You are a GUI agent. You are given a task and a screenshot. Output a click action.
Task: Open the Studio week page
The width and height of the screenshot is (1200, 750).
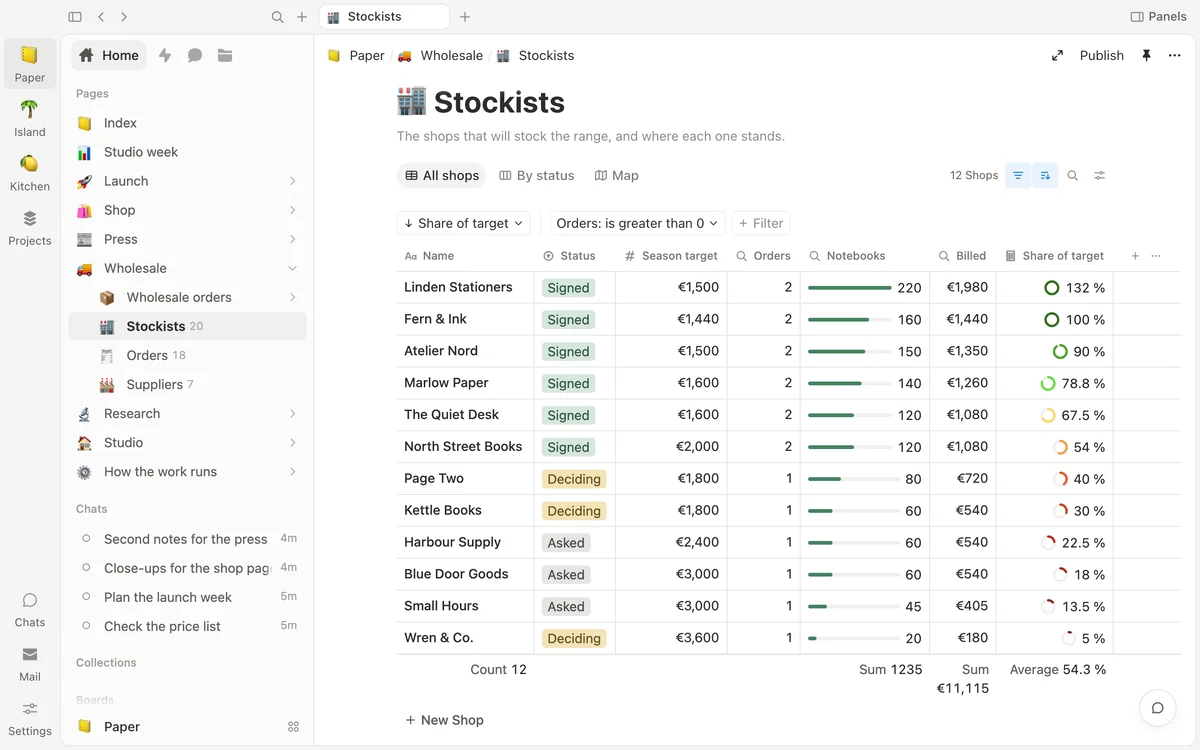point(187,152)
